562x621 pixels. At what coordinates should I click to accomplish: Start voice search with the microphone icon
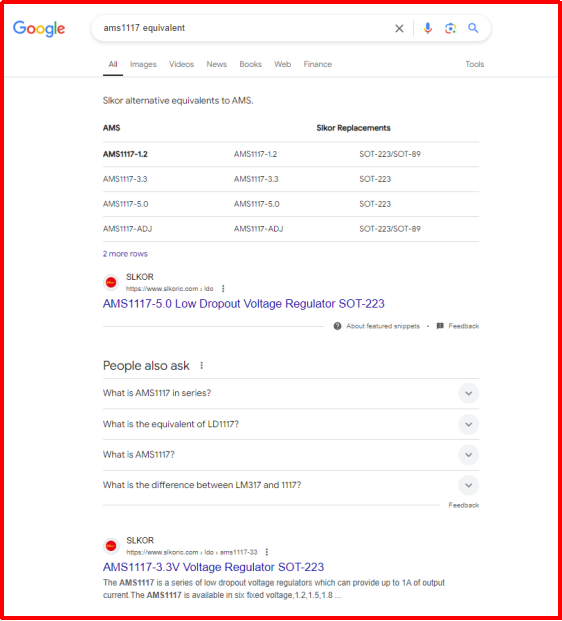(427, 28)
